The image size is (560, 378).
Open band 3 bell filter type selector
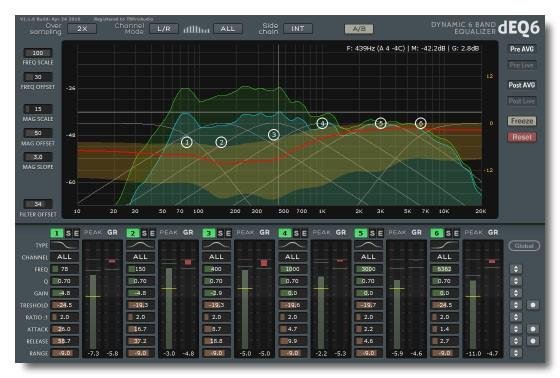[x=216, y=245]
